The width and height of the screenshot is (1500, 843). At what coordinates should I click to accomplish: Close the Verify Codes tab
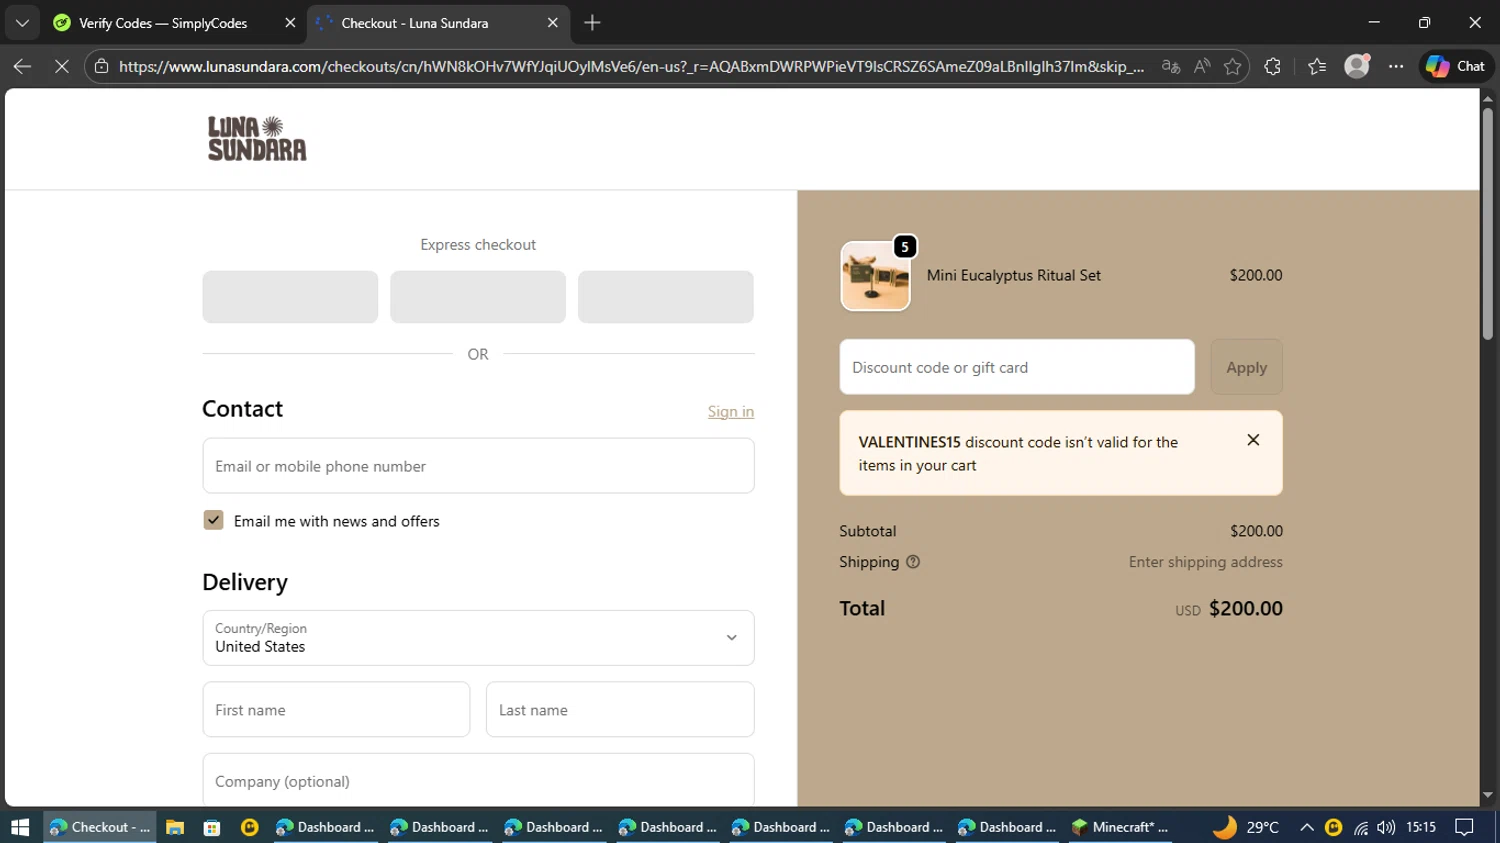tap(290, 23)
